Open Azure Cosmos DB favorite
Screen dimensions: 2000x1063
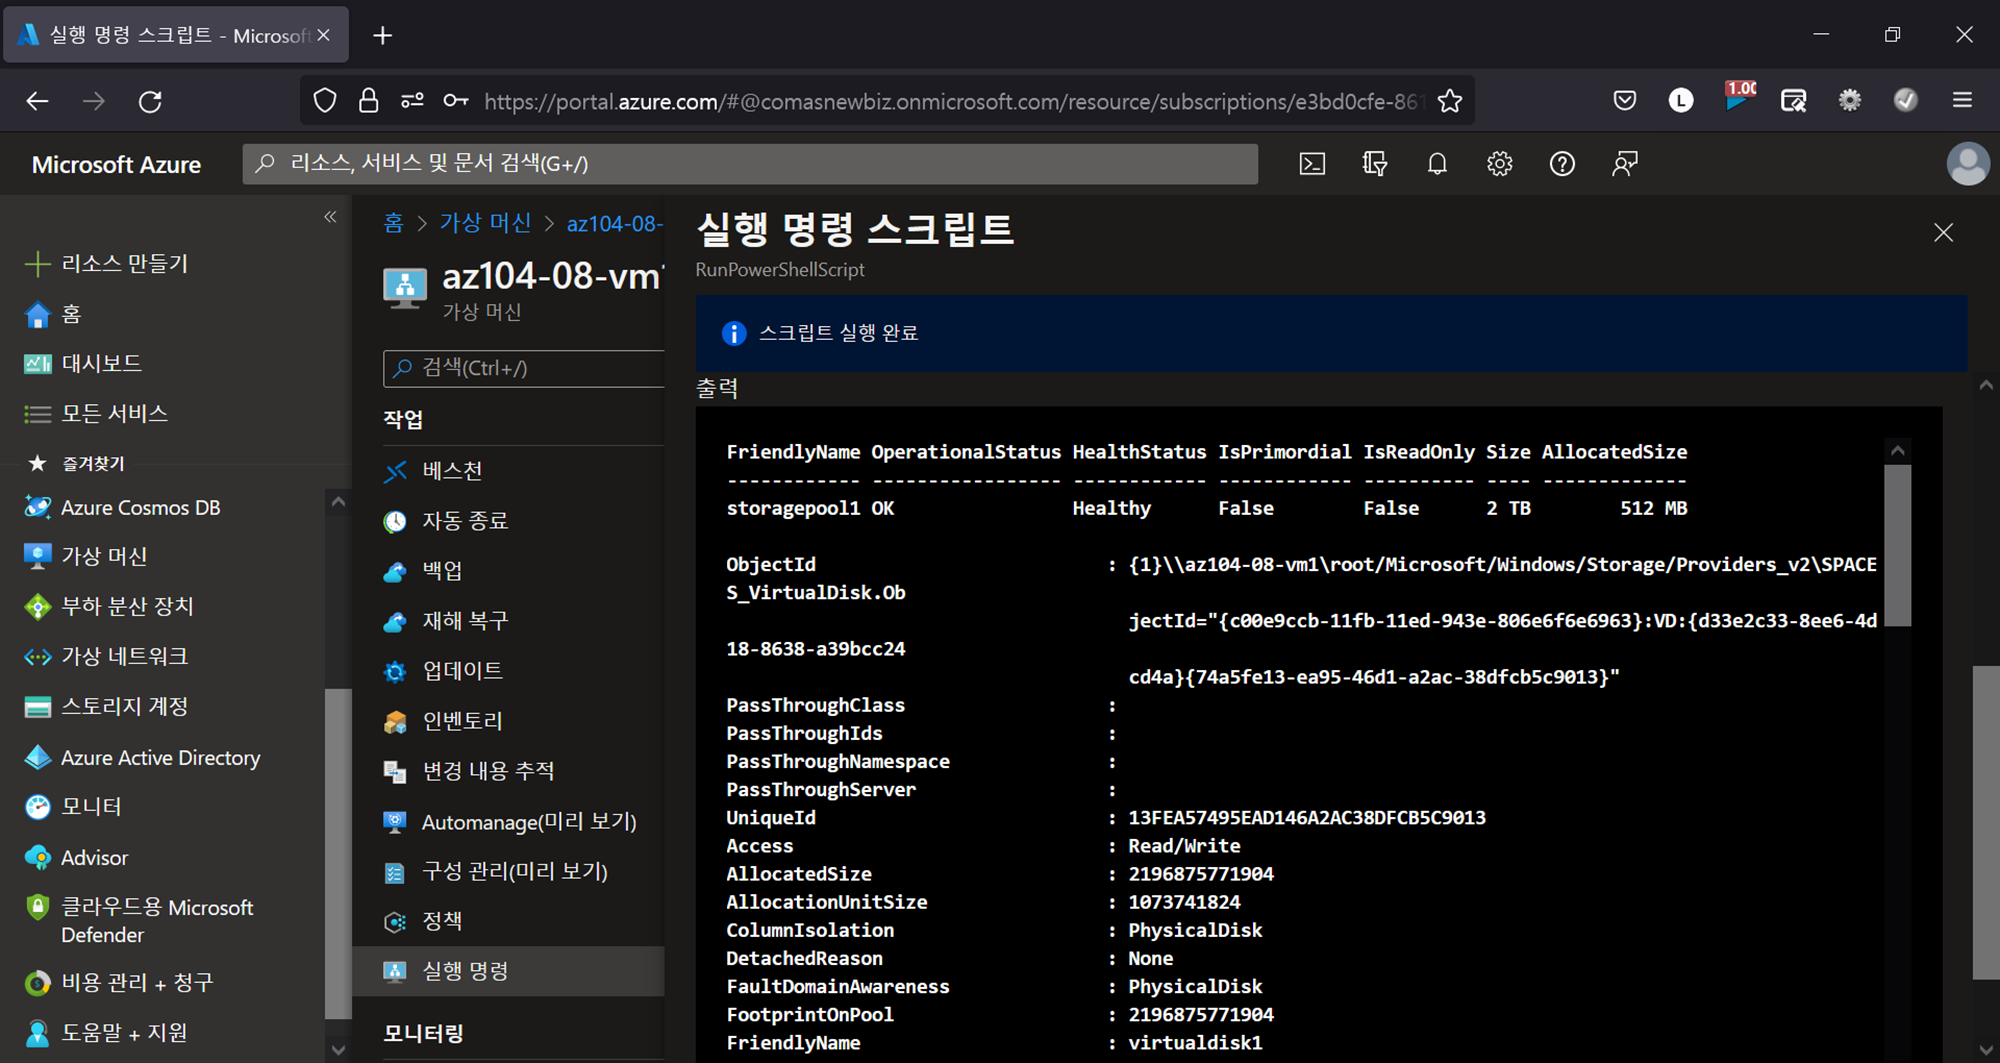(x=122, y=507)
